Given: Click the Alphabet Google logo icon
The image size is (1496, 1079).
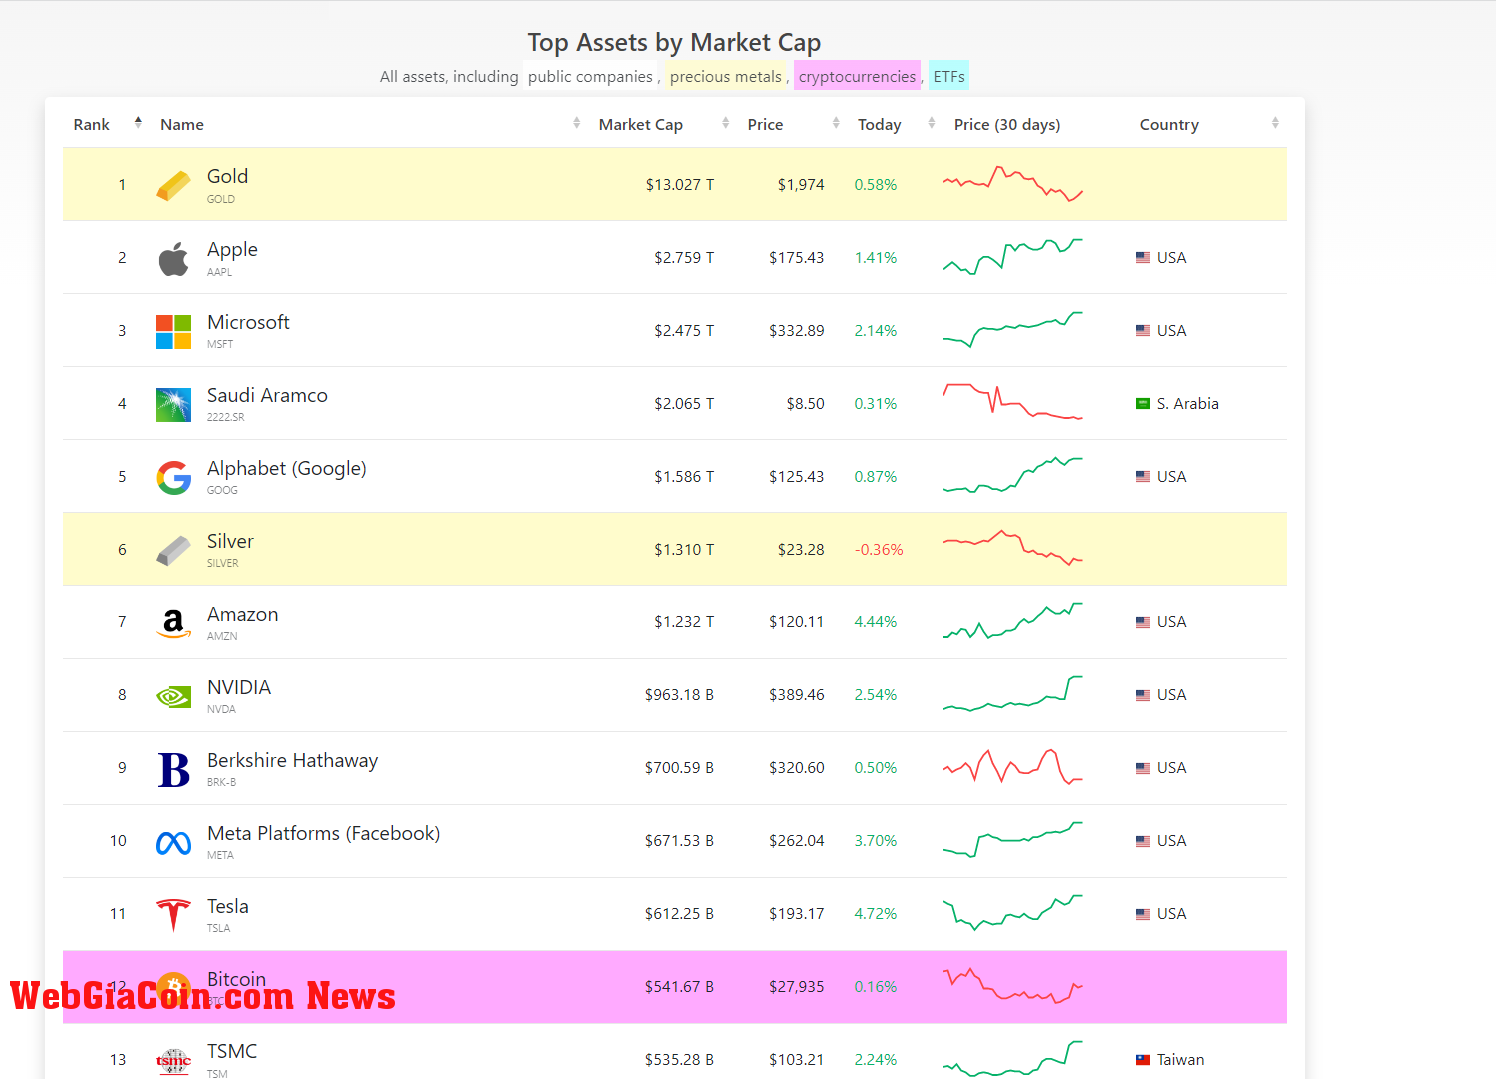Looking at the screenshot, I should 174,478.
